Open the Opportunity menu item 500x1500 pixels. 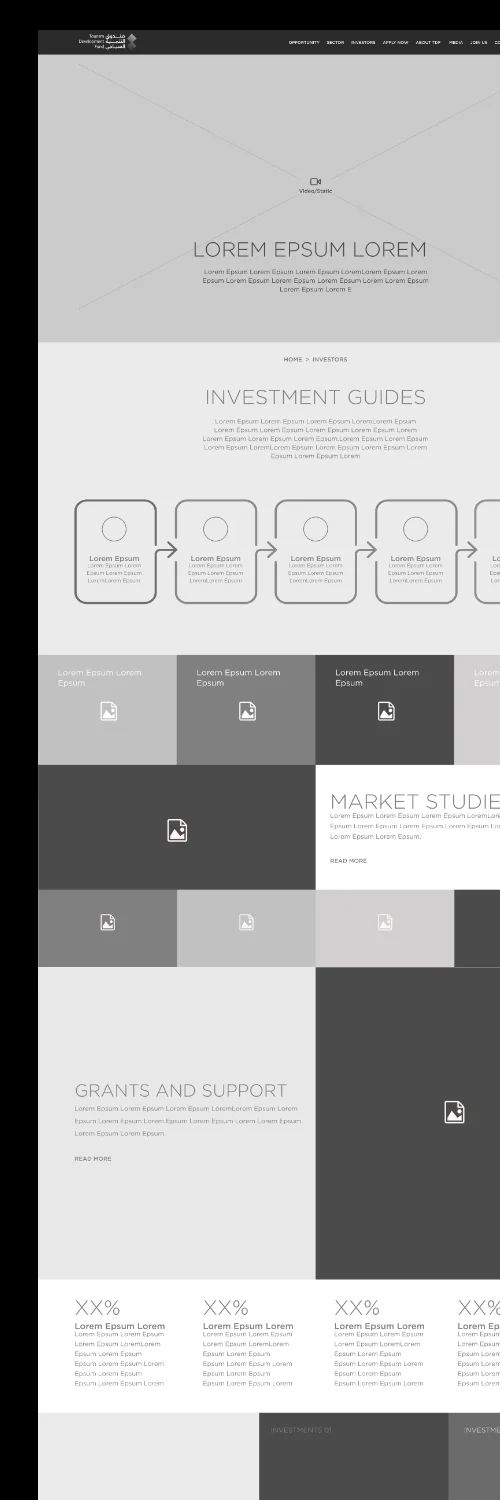click(304, 43)
